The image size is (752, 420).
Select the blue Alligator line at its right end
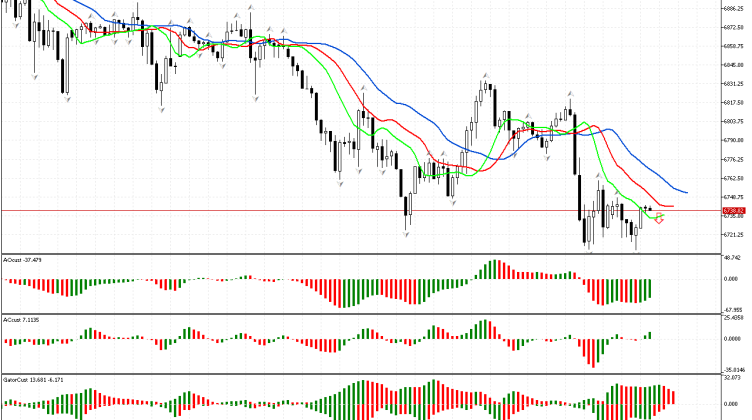click(x=685, y=190)
